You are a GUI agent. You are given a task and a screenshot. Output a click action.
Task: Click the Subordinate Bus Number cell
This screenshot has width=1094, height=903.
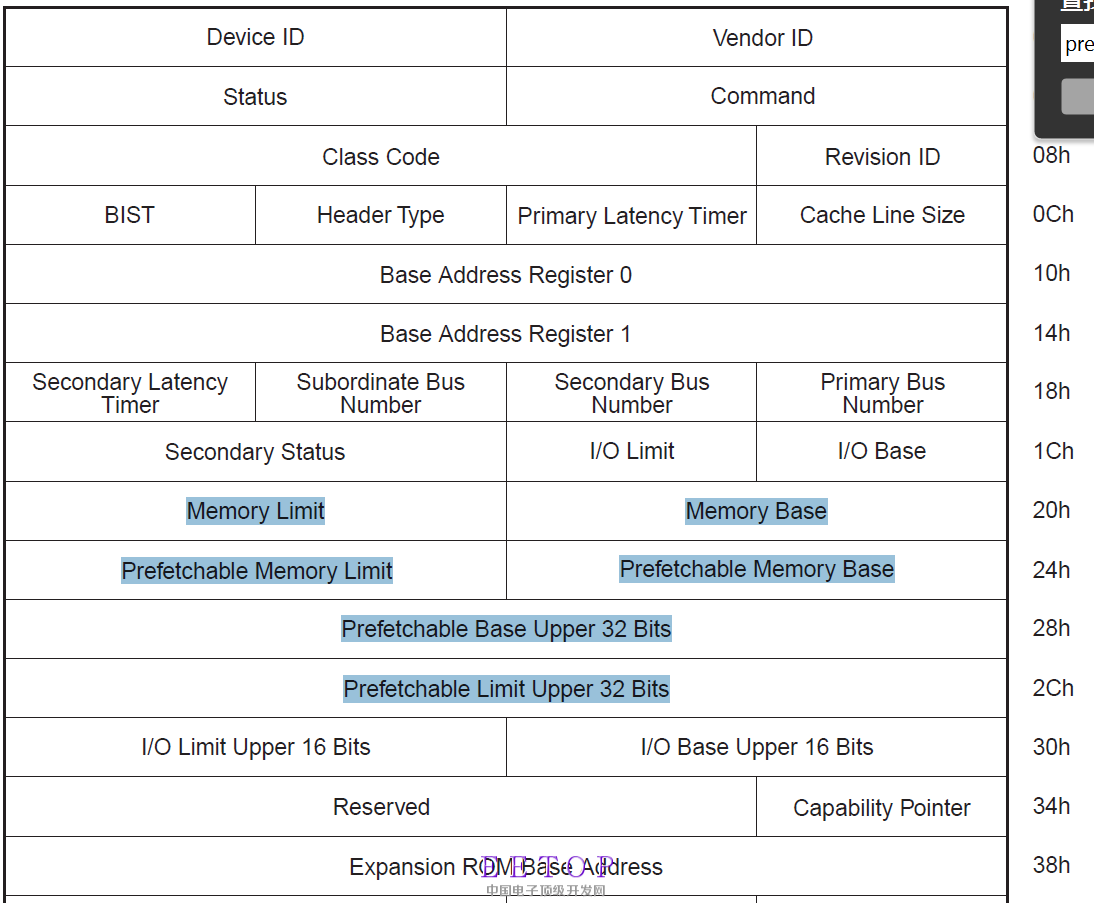pos(380,393)
